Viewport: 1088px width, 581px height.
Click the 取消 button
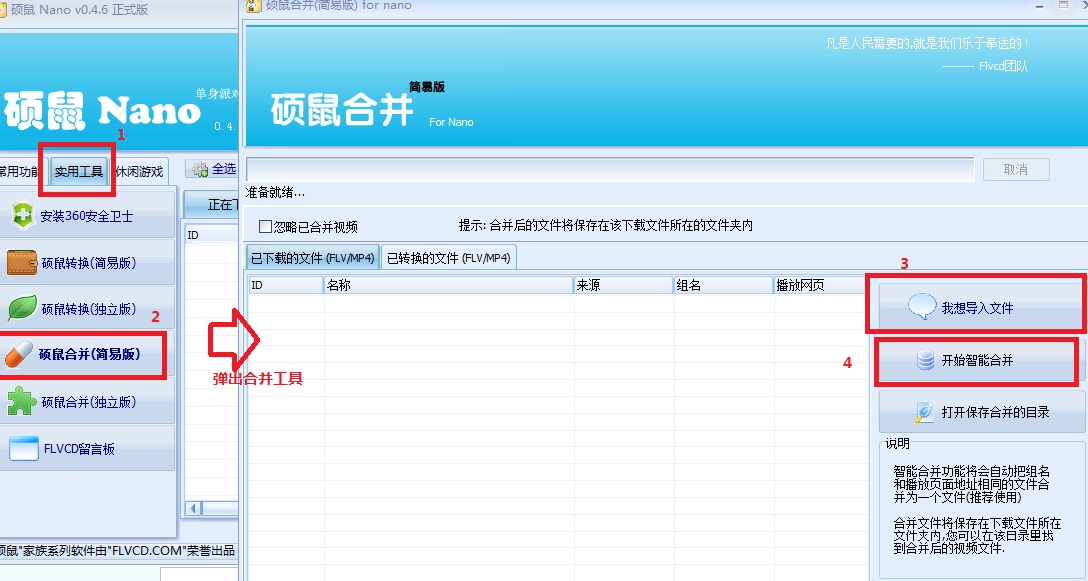(1016, 169)
